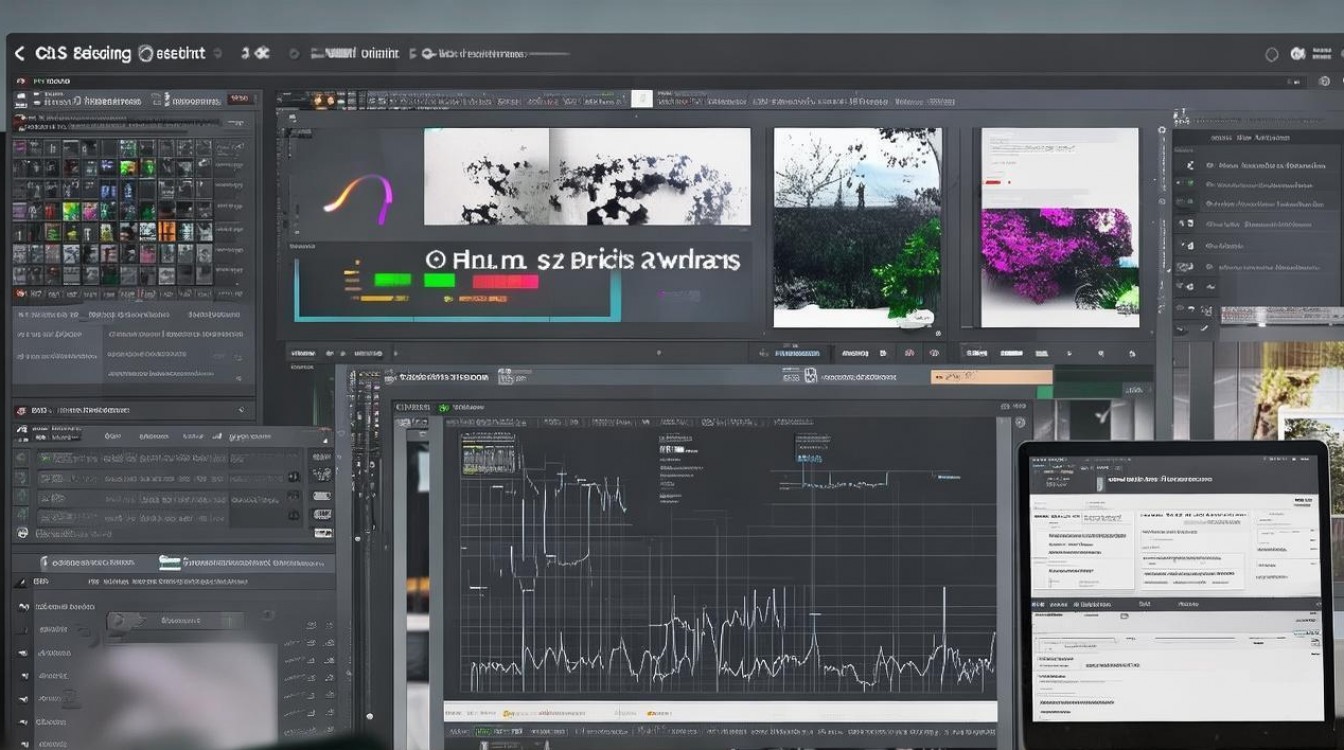Click the round icon at the title bar's right
This screenshot has height=750, width=1344.
pyautogui.click(x=1272, y=55)
